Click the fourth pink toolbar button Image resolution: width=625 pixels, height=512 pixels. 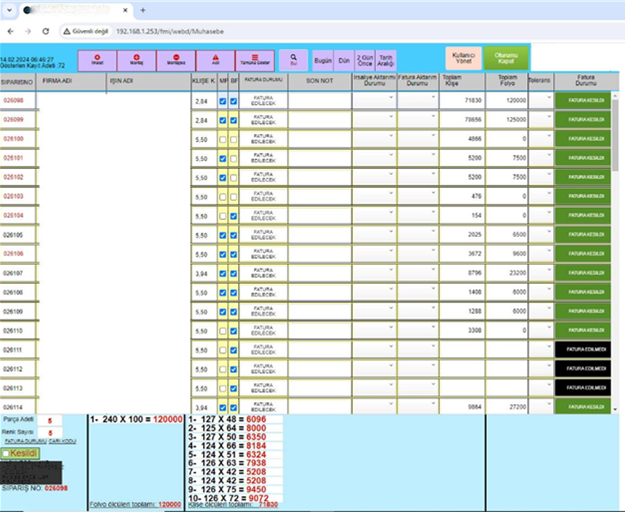click(215, 59)
